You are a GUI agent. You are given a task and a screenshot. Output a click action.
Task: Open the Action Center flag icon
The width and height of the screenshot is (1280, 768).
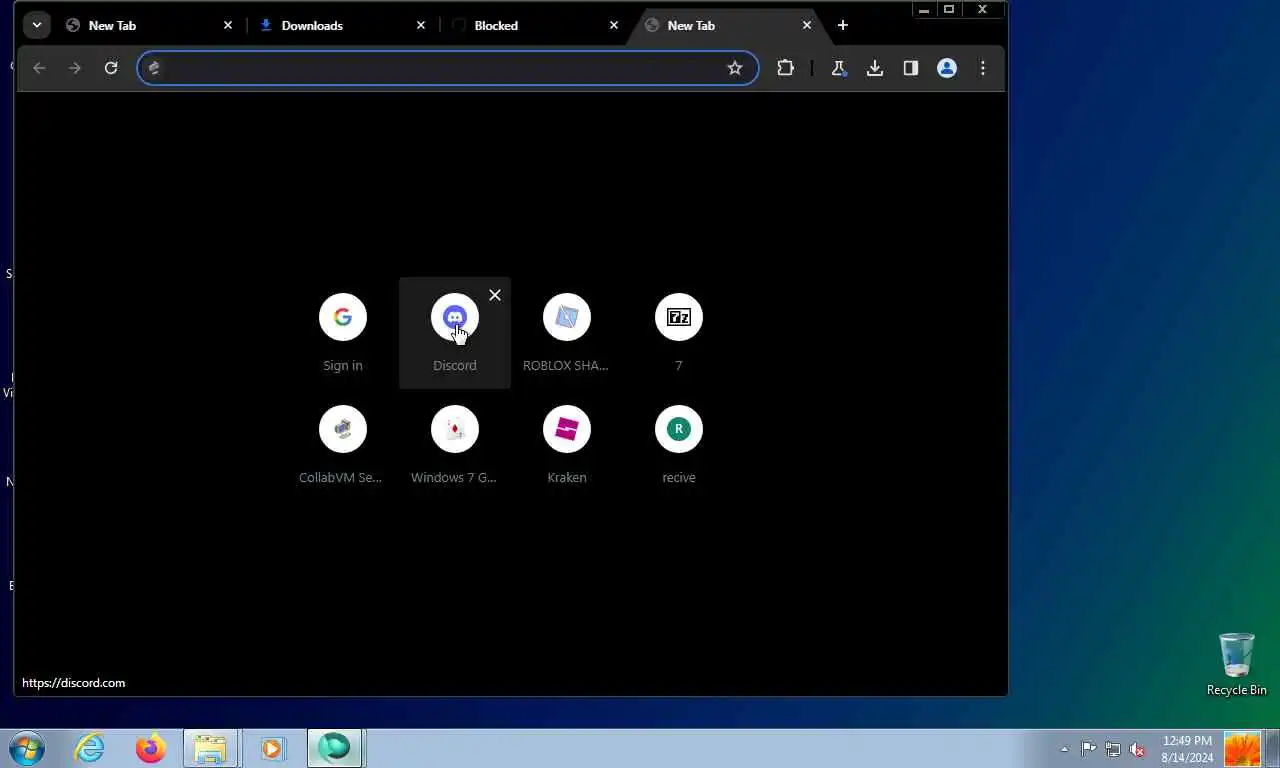coord(1088,749)
